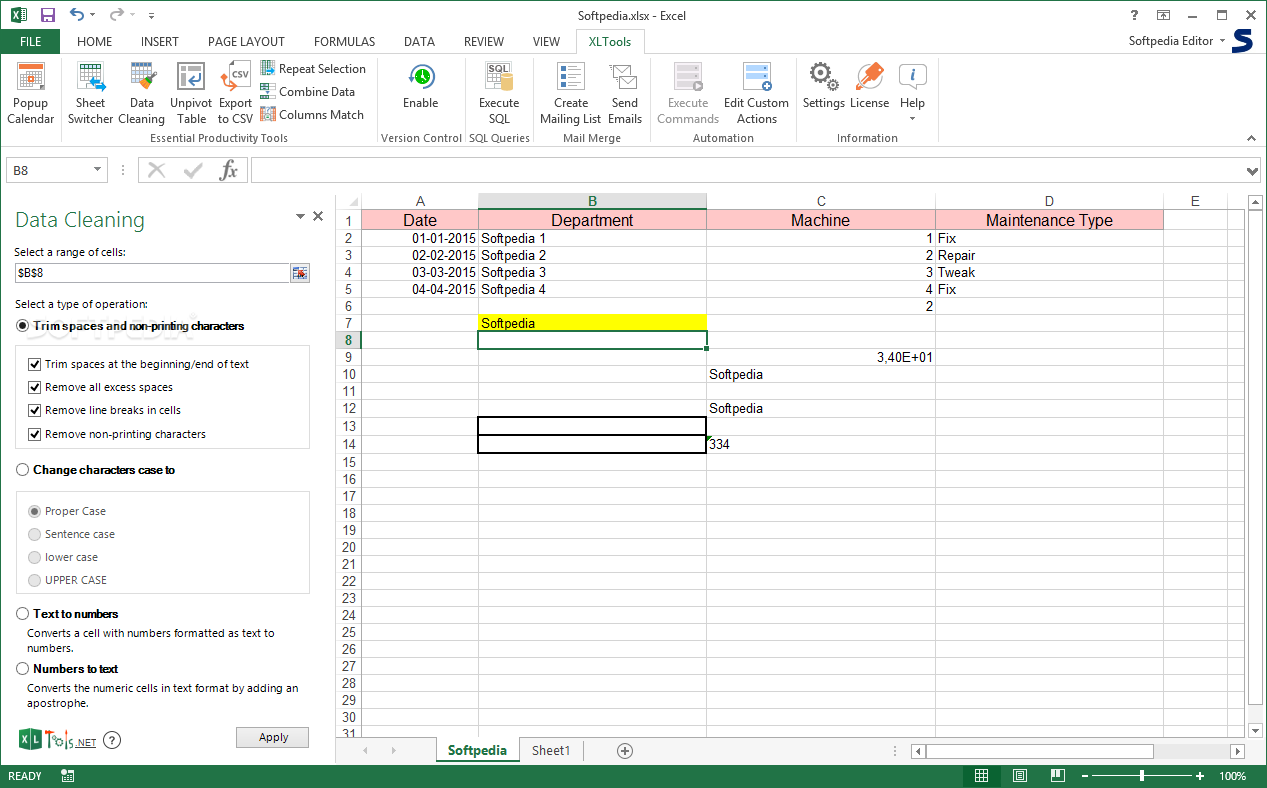Save the workbook from quick access toolbar

48,15
